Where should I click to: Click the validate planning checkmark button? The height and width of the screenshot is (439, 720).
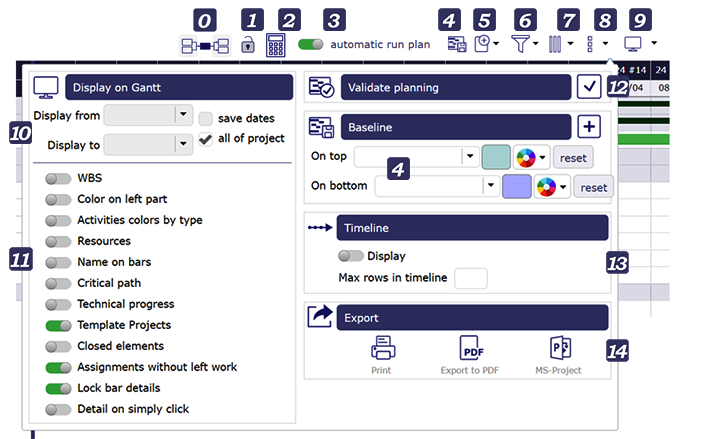pos(589,87)
